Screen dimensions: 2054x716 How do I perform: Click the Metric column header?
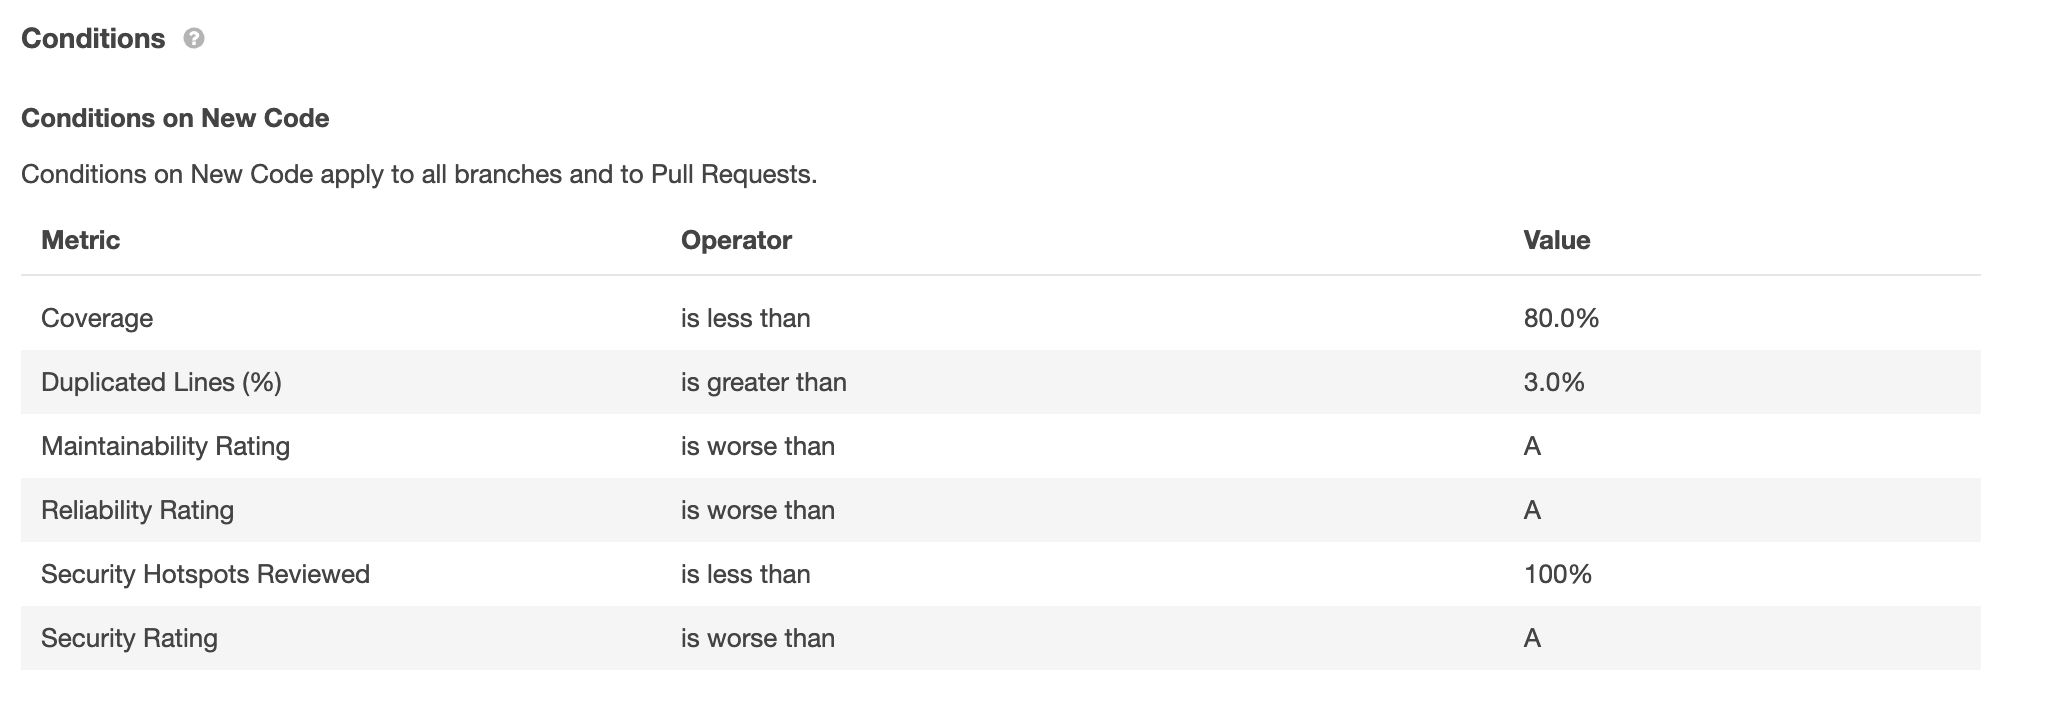point(80,240)
